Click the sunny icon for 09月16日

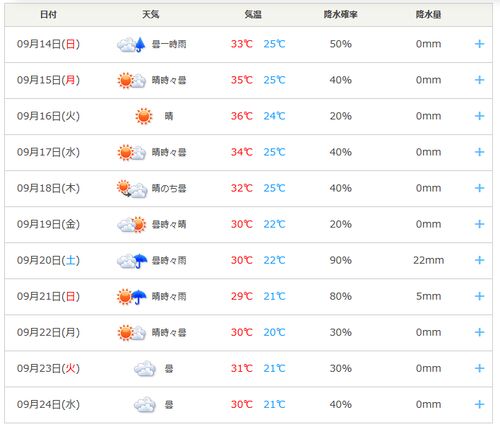click(x=144, y=116)
